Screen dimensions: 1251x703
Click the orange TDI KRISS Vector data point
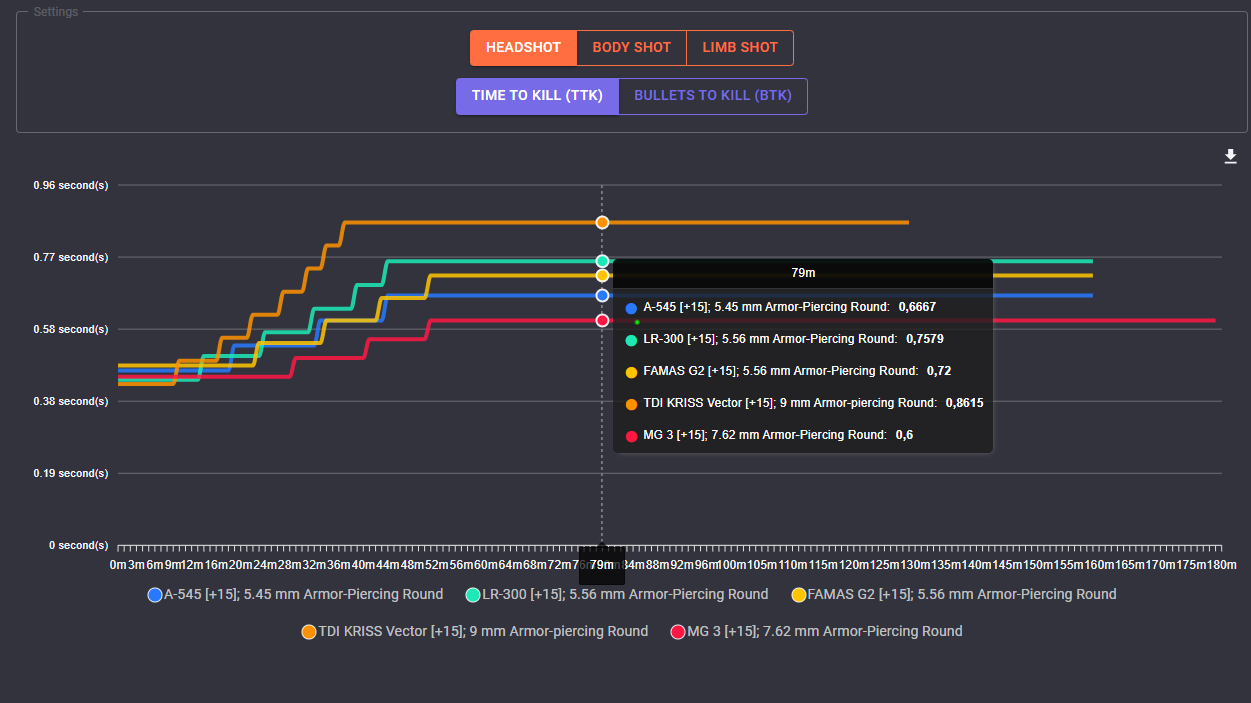pyautogui.click(x=602, y=222)
